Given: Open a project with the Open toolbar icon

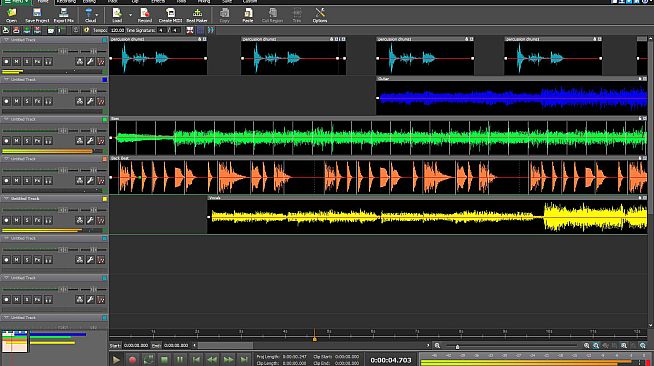Looking at the screenshot, I should pyautogui.click(x=11, y=15).
